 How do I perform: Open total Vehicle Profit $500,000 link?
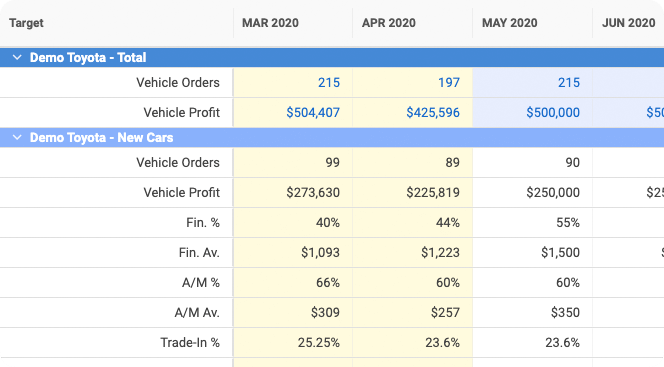[x=553, y=113]
